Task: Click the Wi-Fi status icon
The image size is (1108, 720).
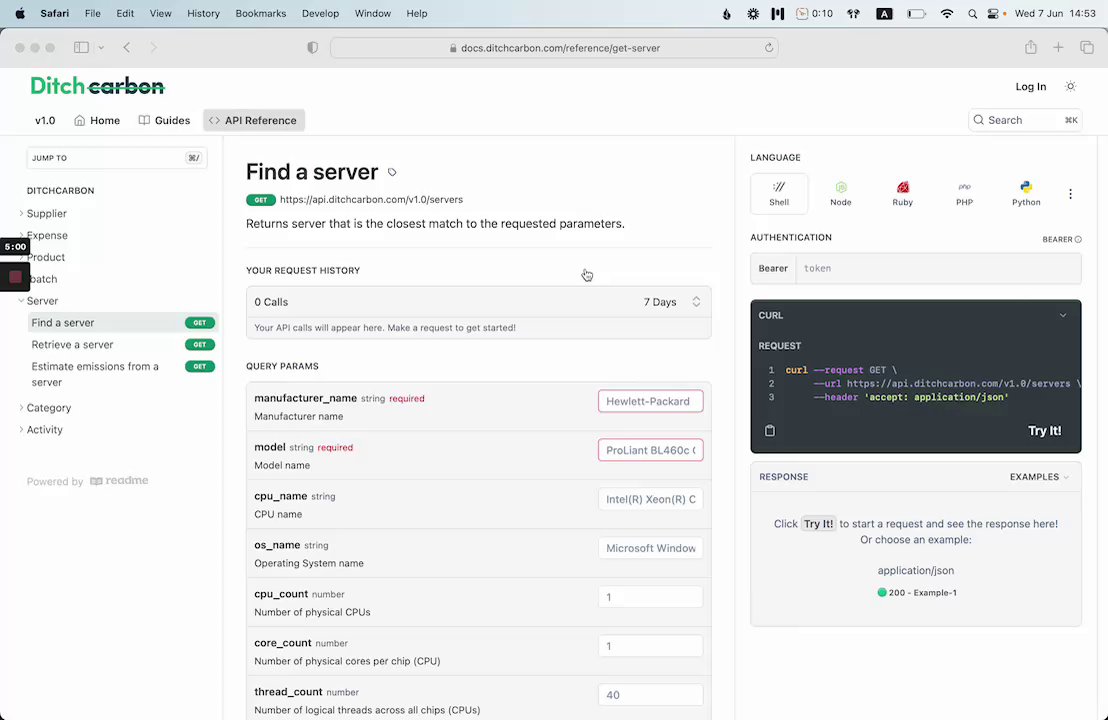Action: tap(946, 13)
